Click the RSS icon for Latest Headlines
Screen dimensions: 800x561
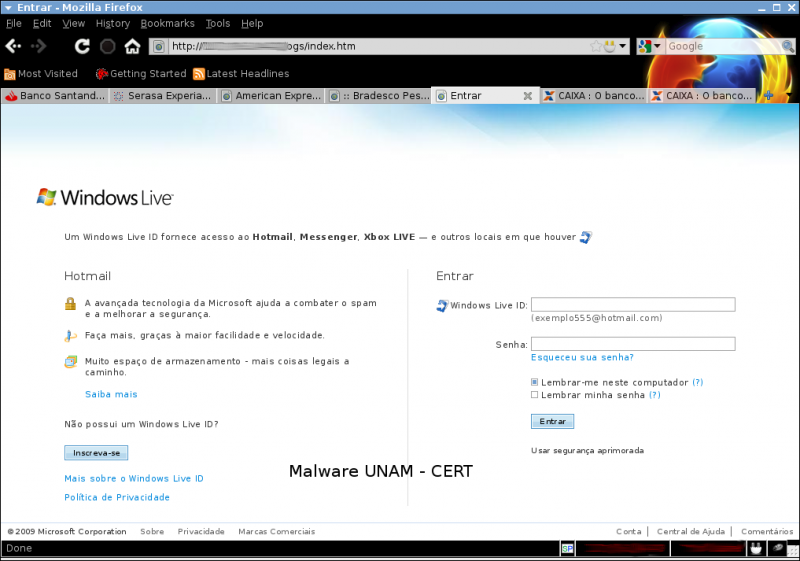198,74
